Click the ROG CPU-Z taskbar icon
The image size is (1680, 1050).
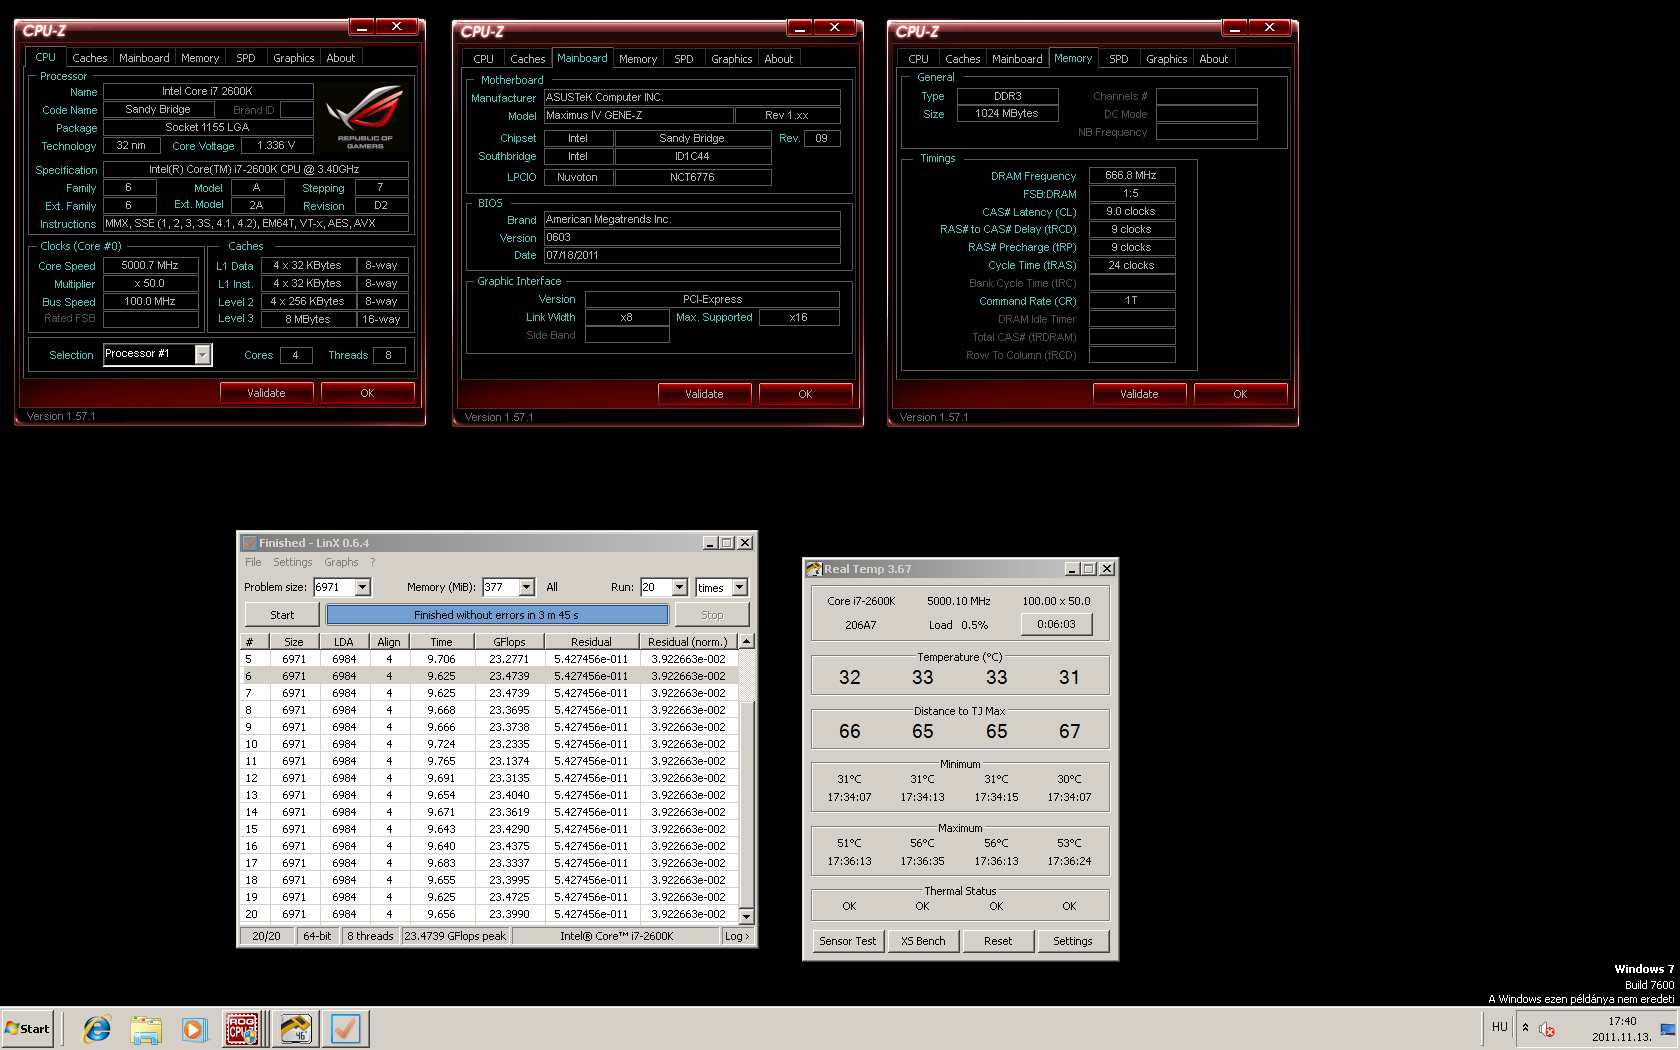(243, 1028)
